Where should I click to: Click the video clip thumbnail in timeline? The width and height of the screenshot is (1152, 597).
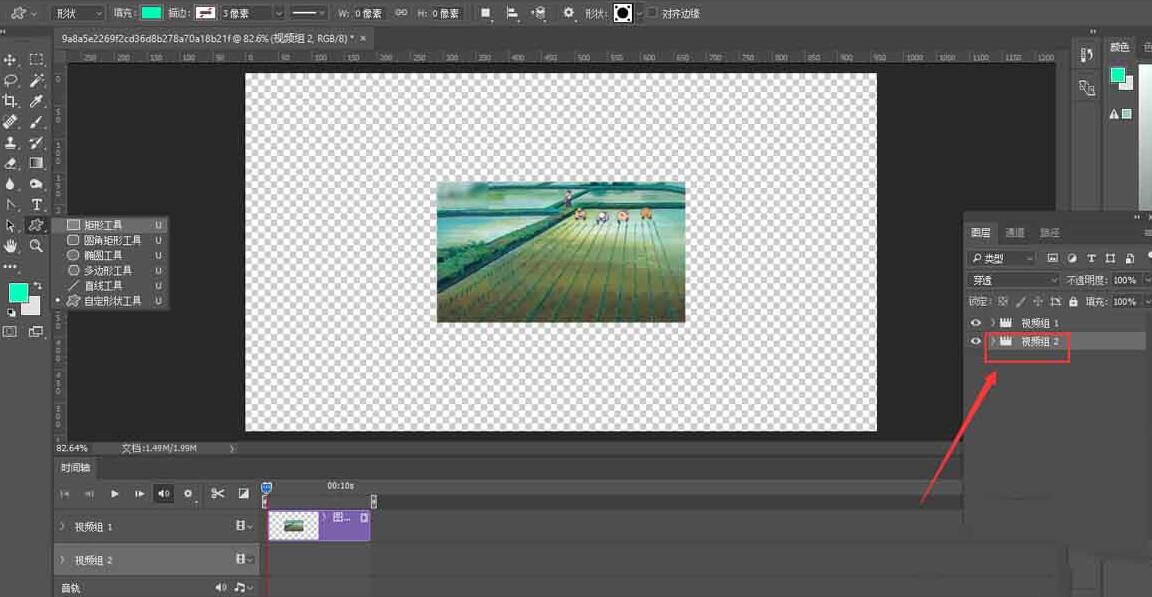(294, 525)
